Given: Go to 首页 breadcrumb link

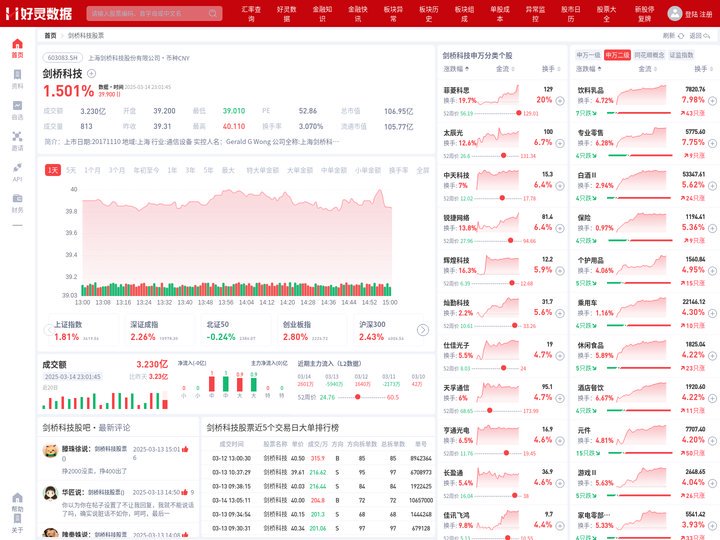Looking at the screenshot, I should click(x=50, y=35).
